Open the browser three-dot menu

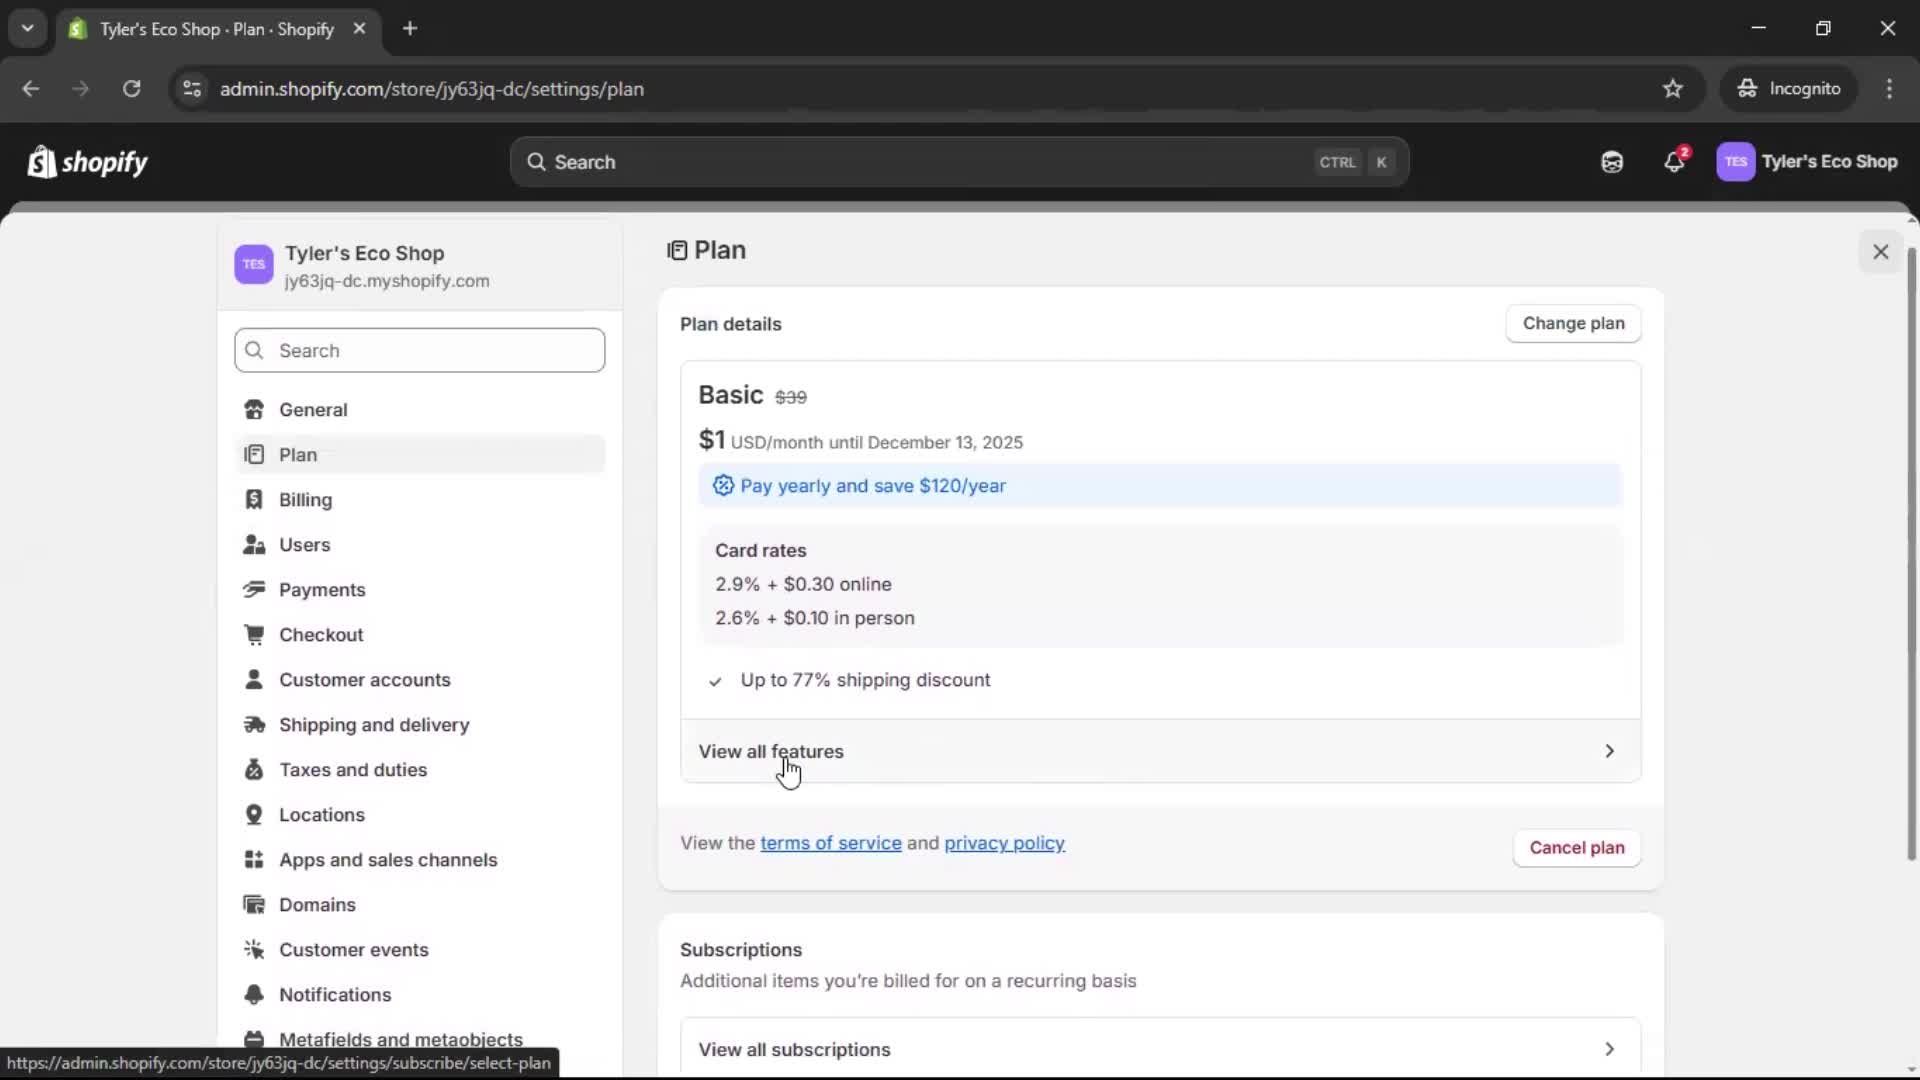[x=1889, y=89]
